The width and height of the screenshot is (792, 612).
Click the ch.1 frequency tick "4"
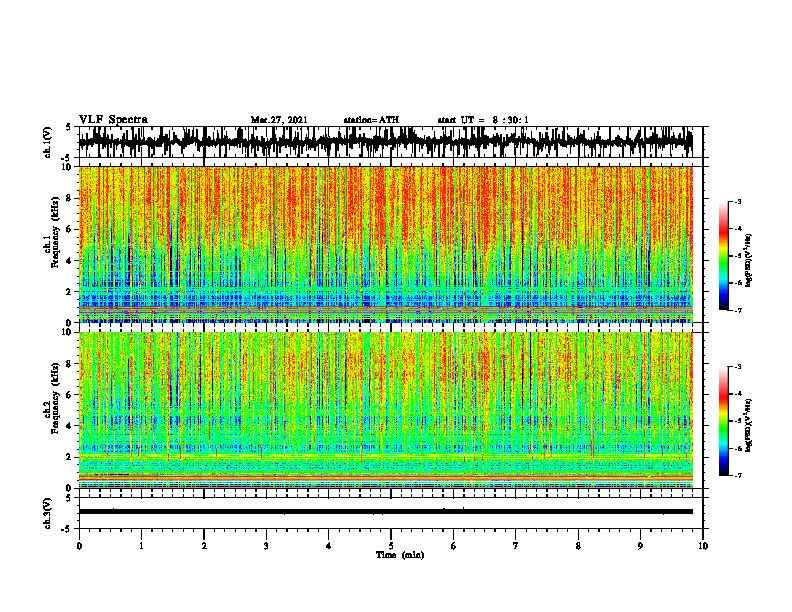(x=70, y=261)
